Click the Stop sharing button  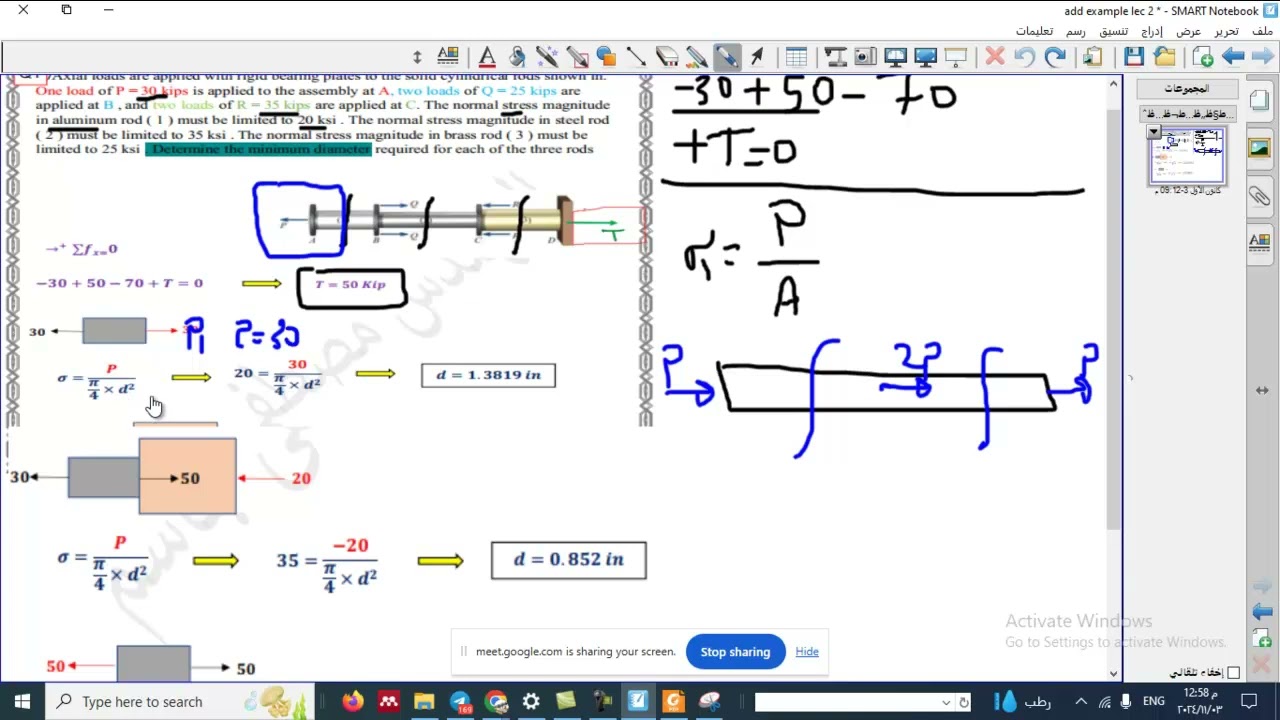735,652
